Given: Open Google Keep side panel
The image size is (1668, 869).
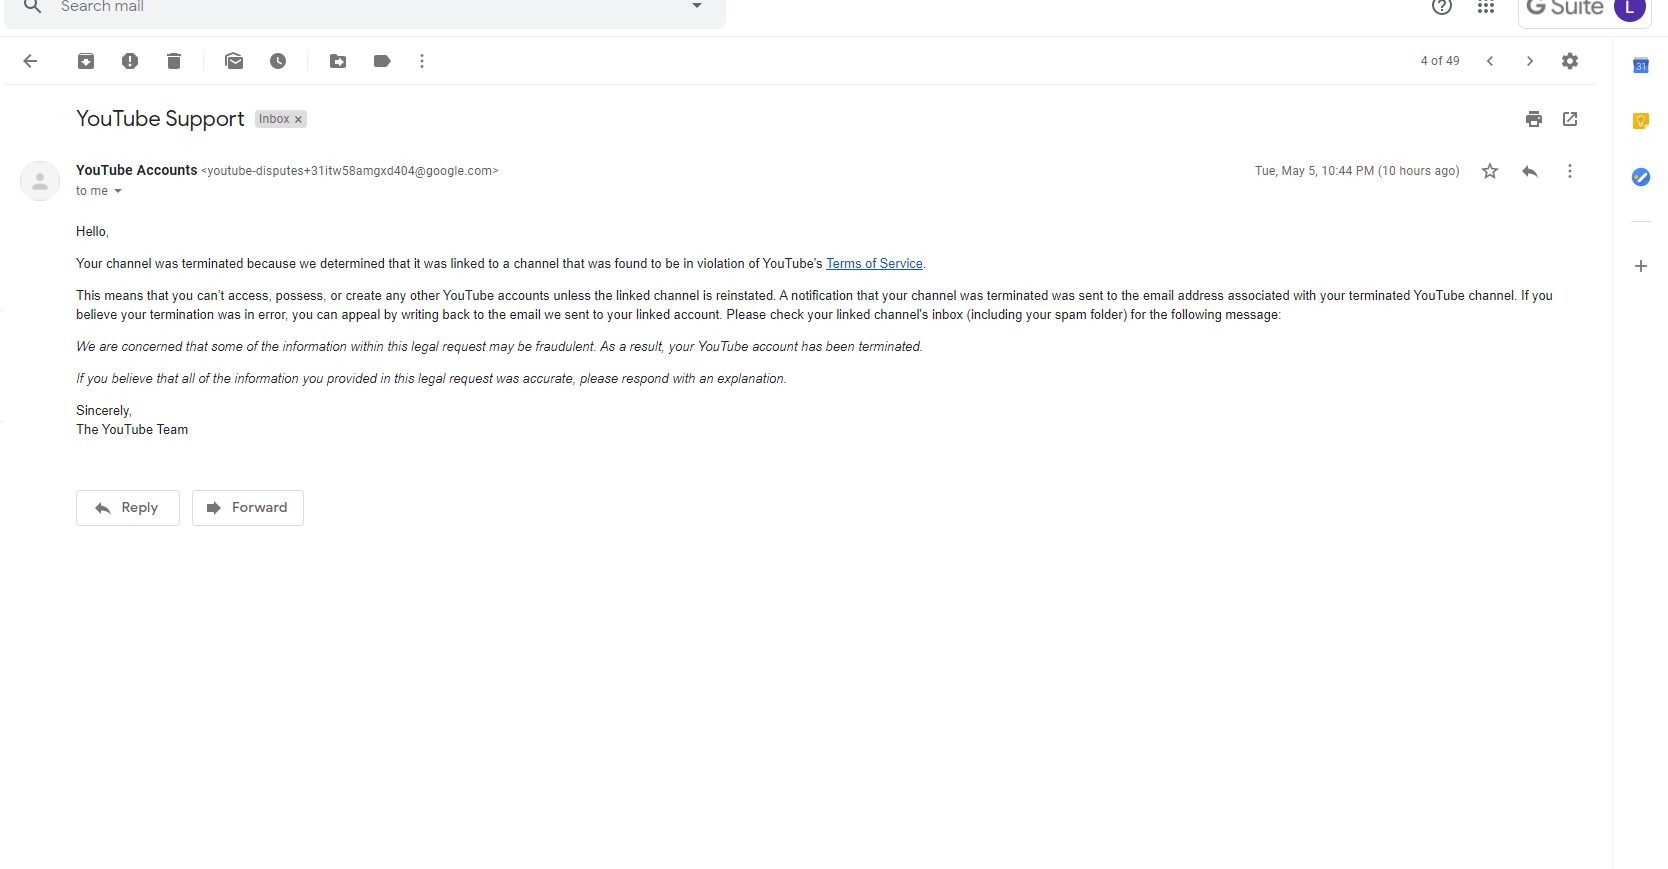Looking at the screenshot, I should [x=1641, y=121].
